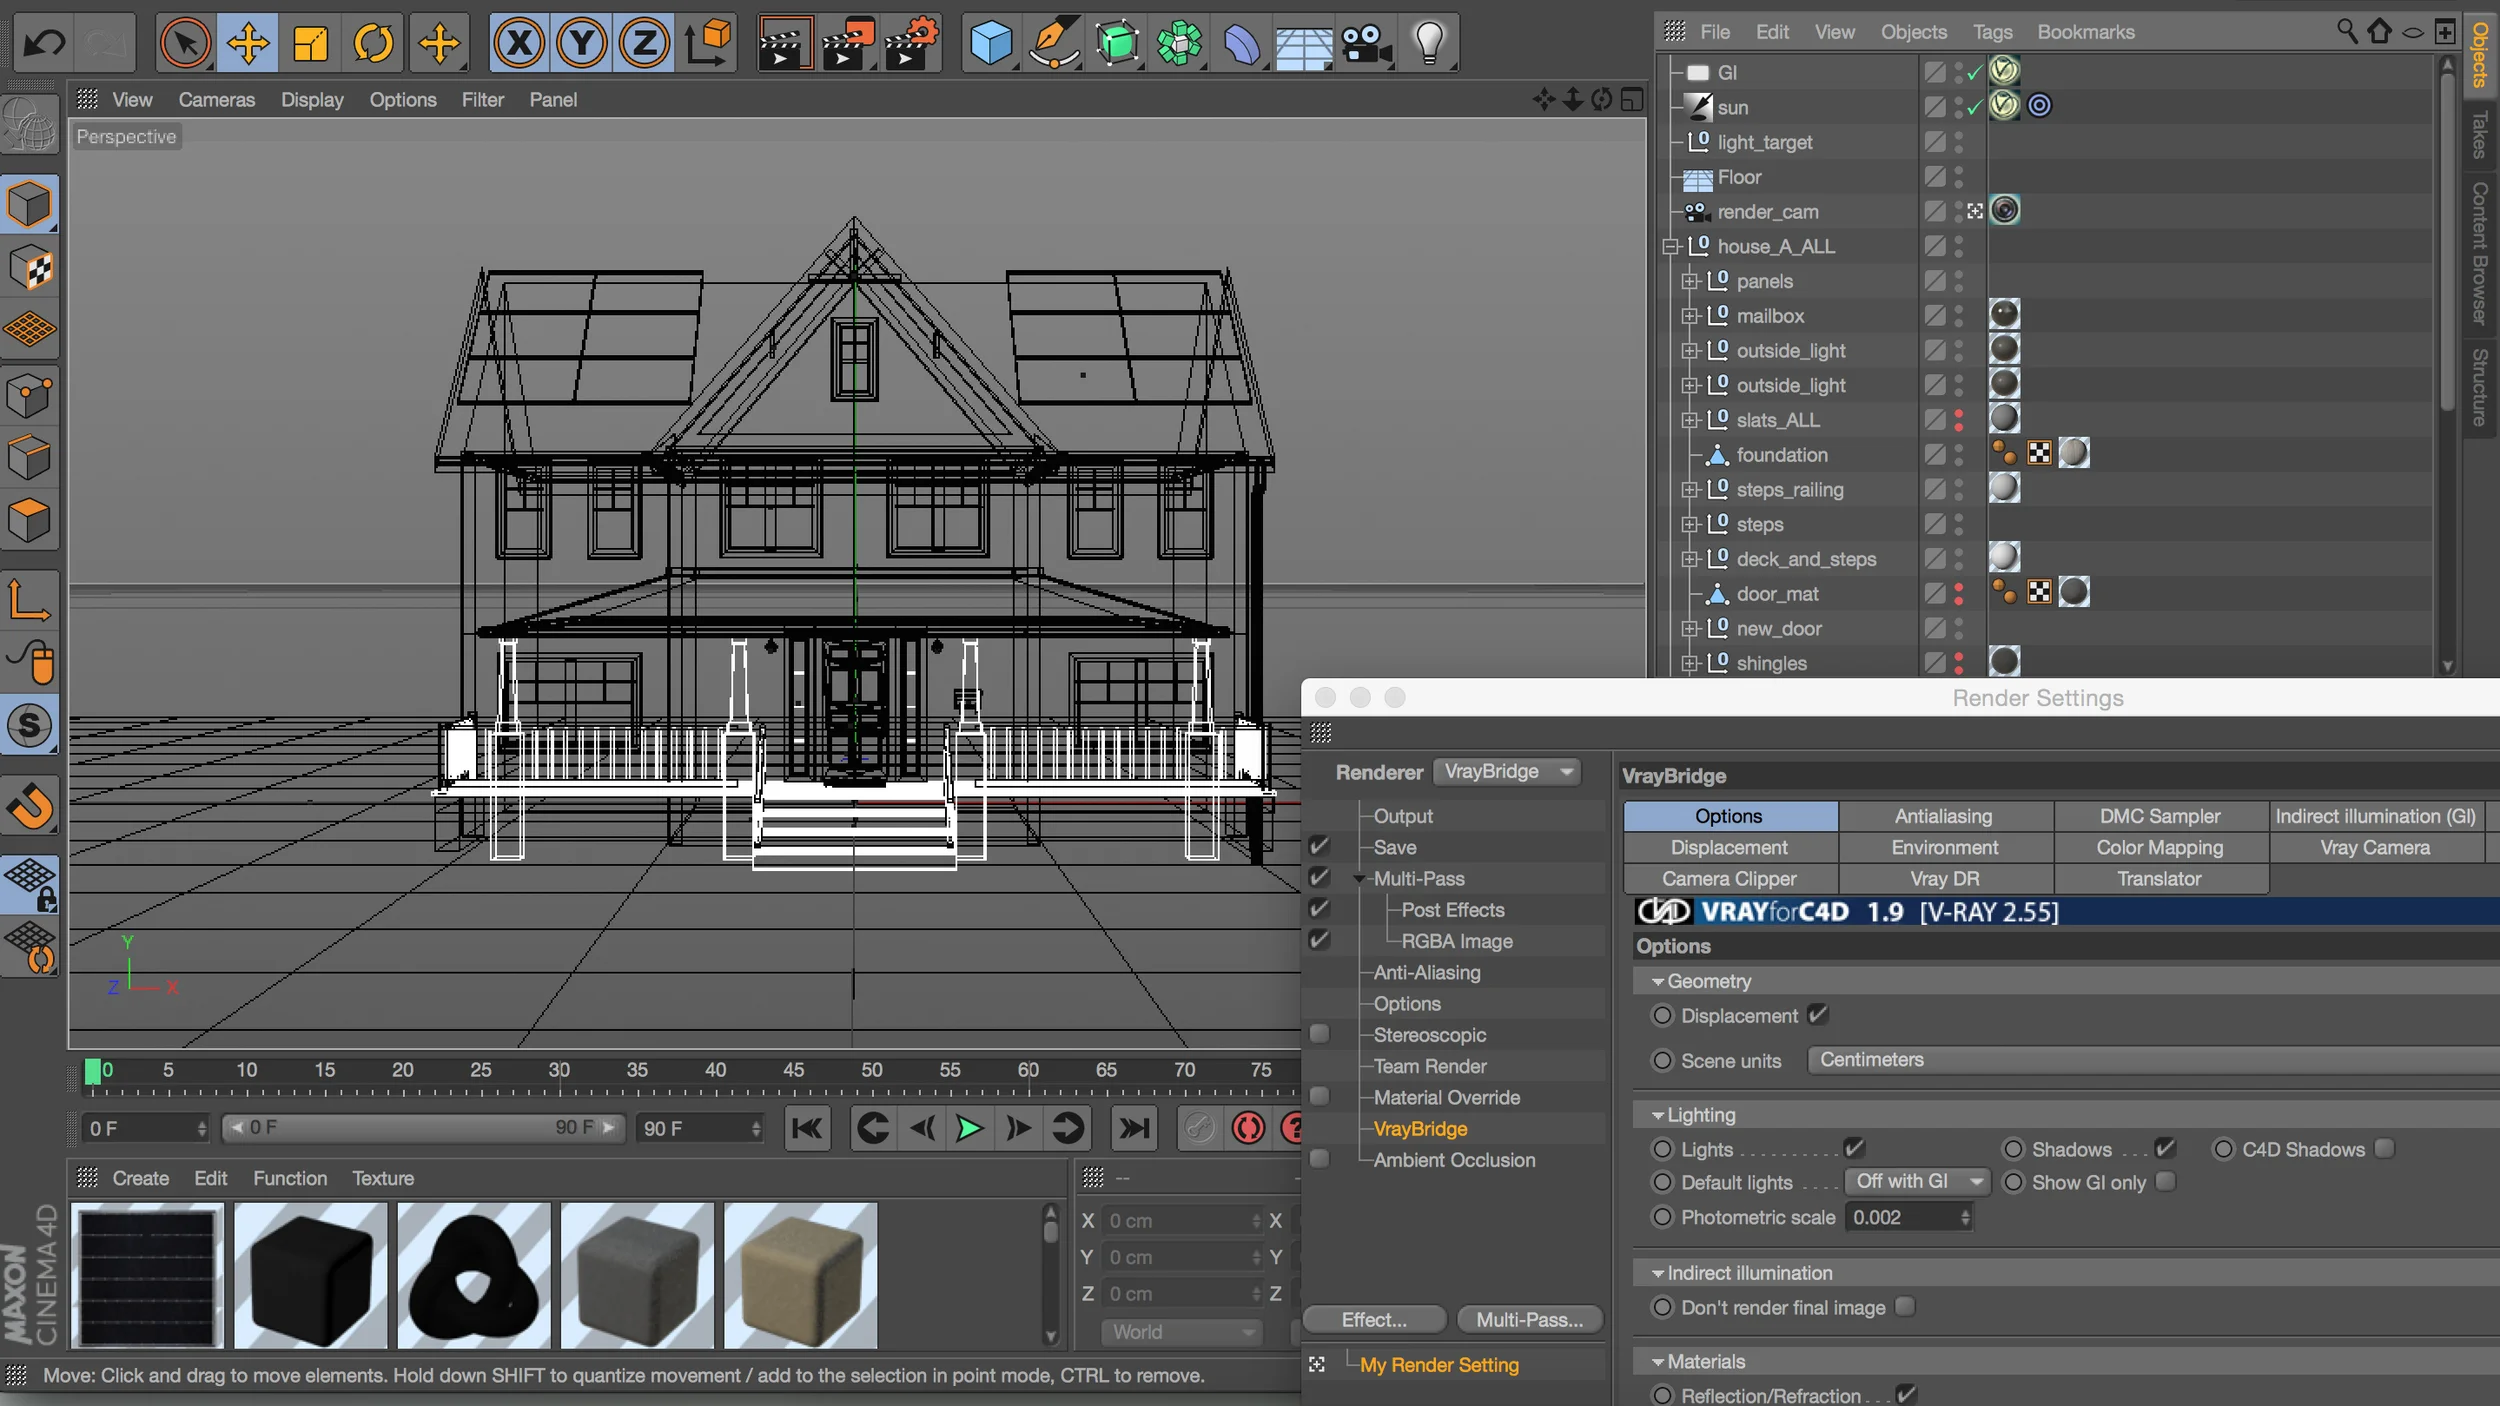Switch to the Antialiasing tab

(1943, 816)
